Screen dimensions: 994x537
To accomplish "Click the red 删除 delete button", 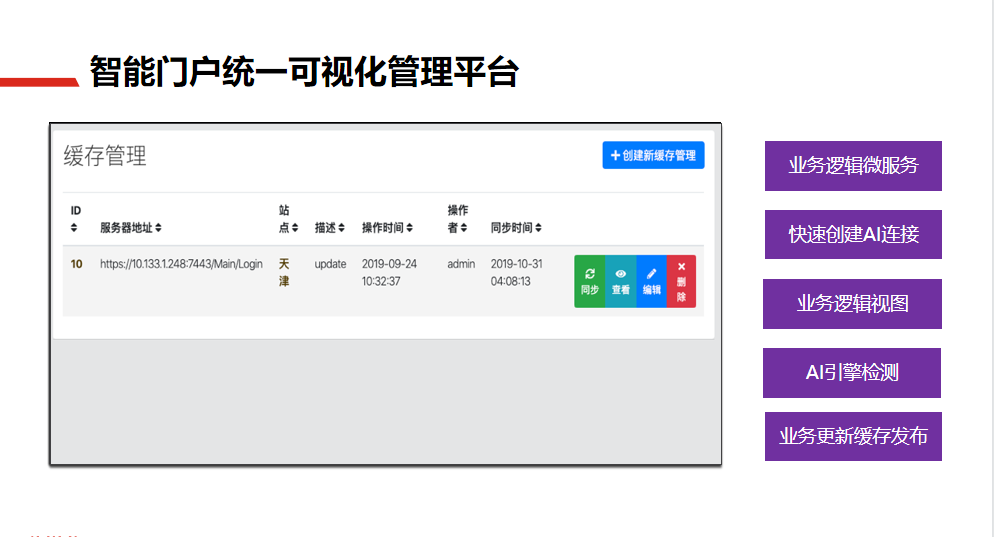I will tap(681, 281).
